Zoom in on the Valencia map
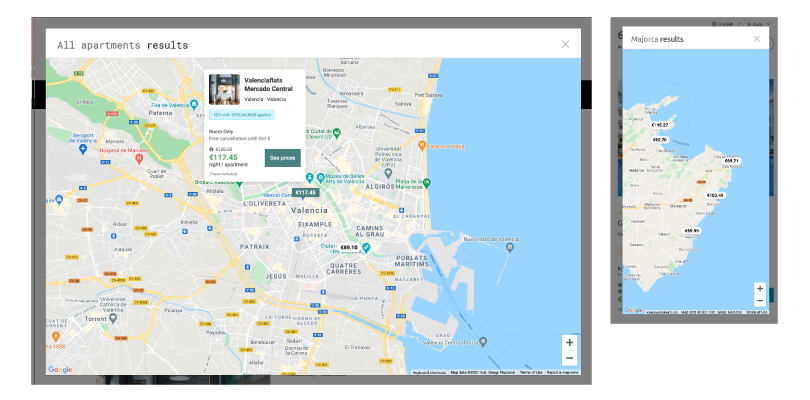The height and width of the screenshot is (400, 810). [x=569, y=343]
